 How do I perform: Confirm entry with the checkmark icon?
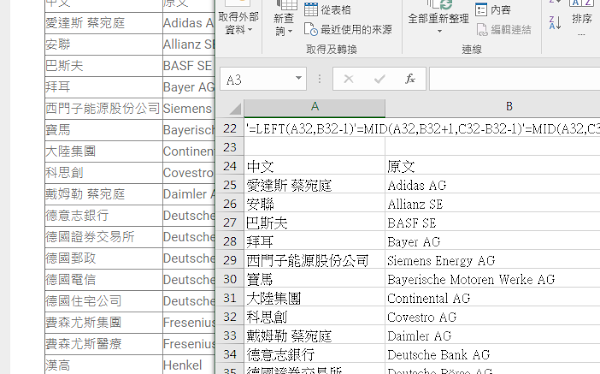click(380, 79)
